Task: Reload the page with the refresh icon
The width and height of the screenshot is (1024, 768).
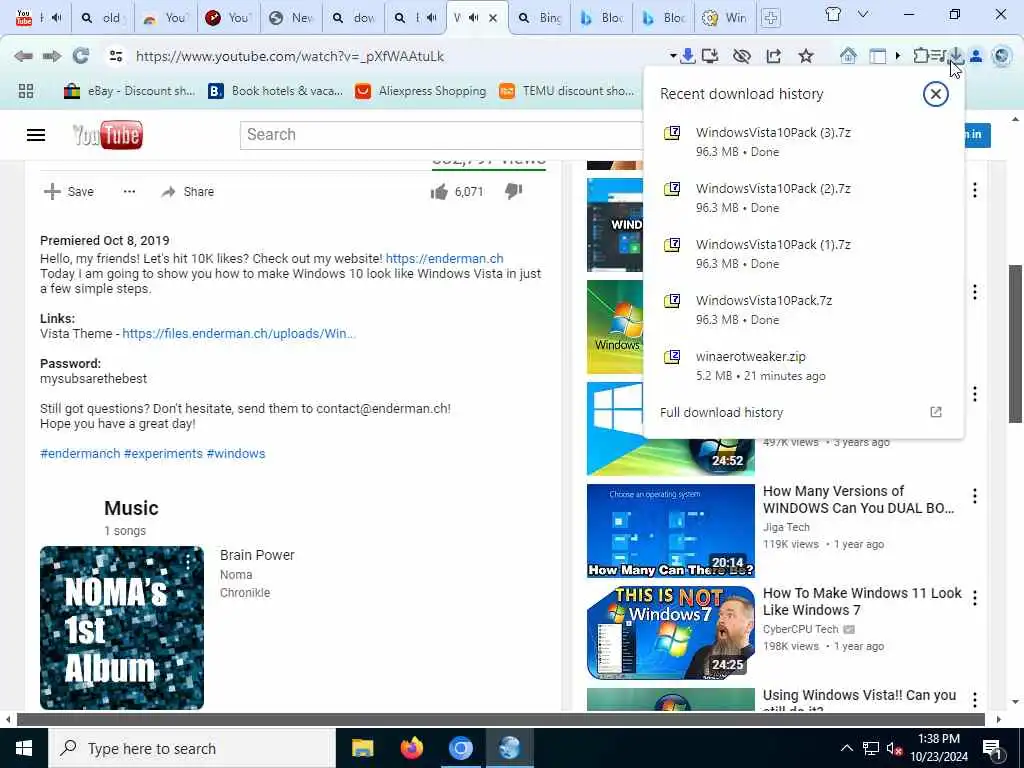Action: point(81,56)
